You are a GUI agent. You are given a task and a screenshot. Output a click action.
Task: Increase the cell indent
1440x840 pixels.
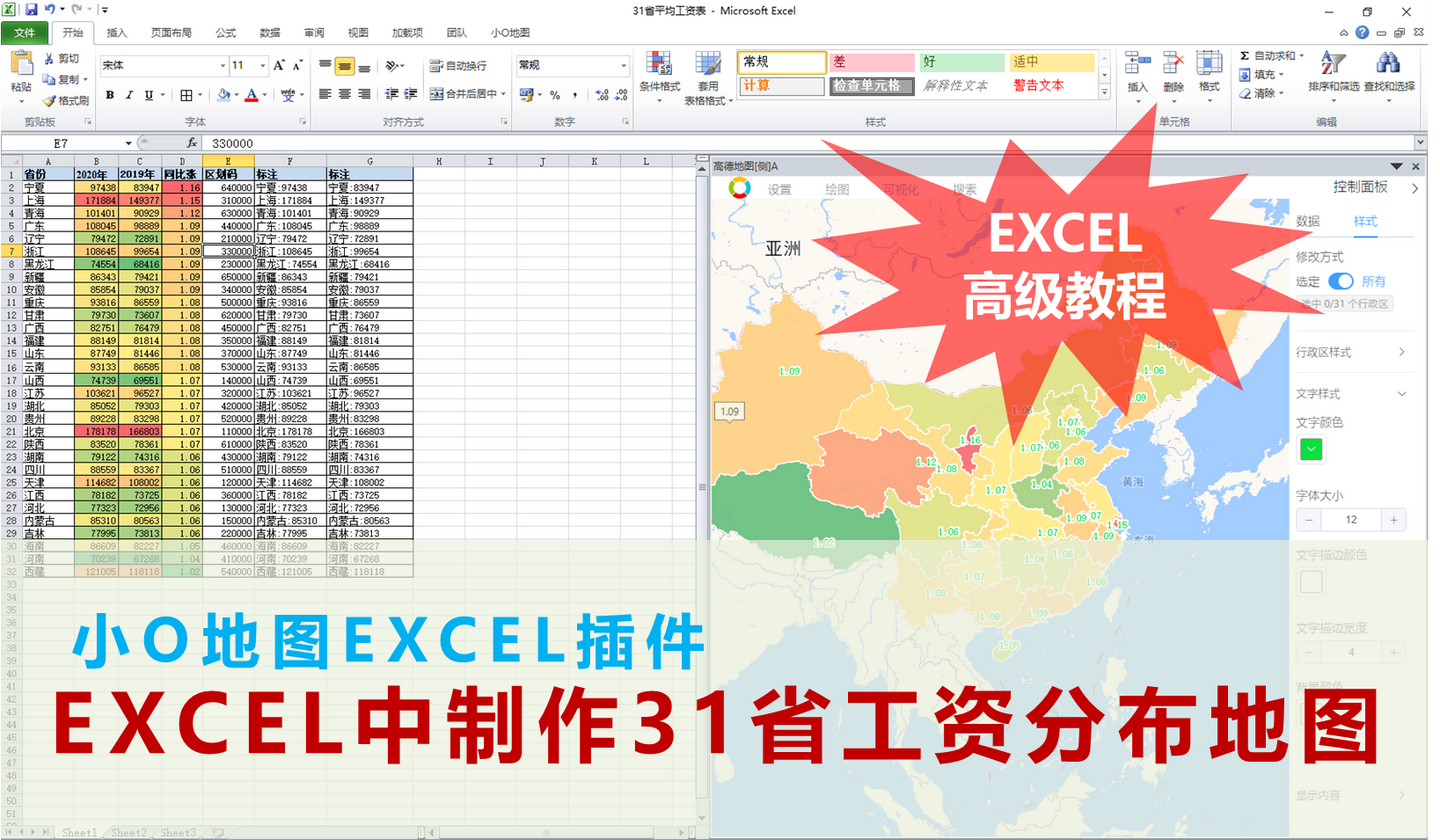click(411, 94)
